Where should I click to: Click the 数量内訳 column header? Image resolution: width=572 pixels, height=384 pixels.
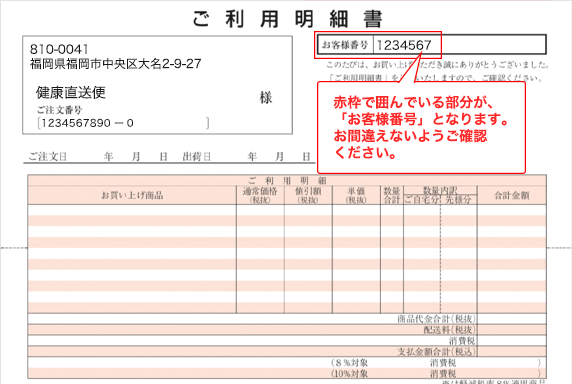[440, 190]
